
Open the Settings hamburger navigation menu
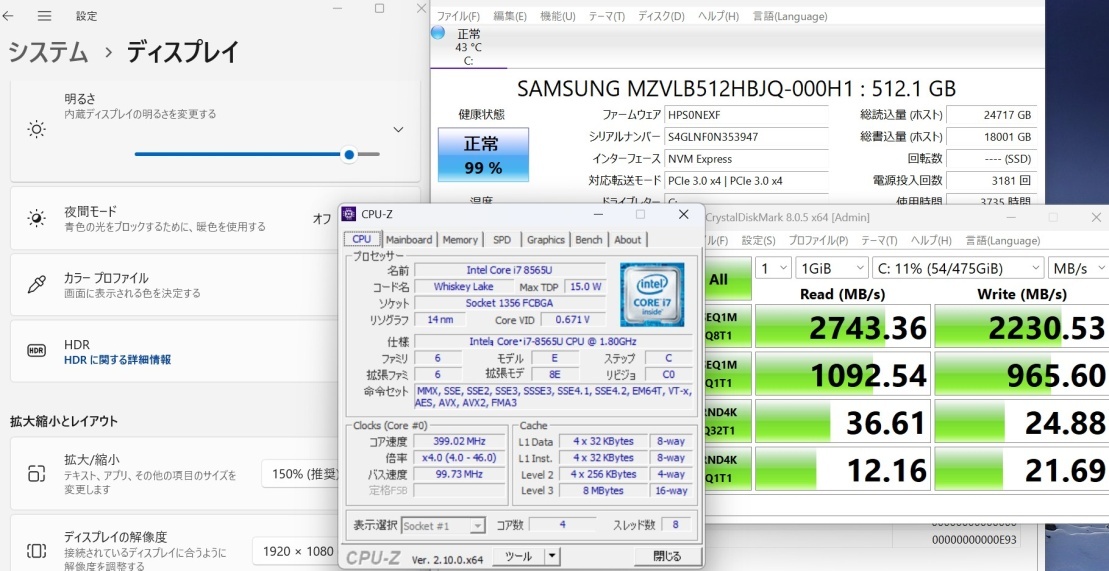point(45,16)
